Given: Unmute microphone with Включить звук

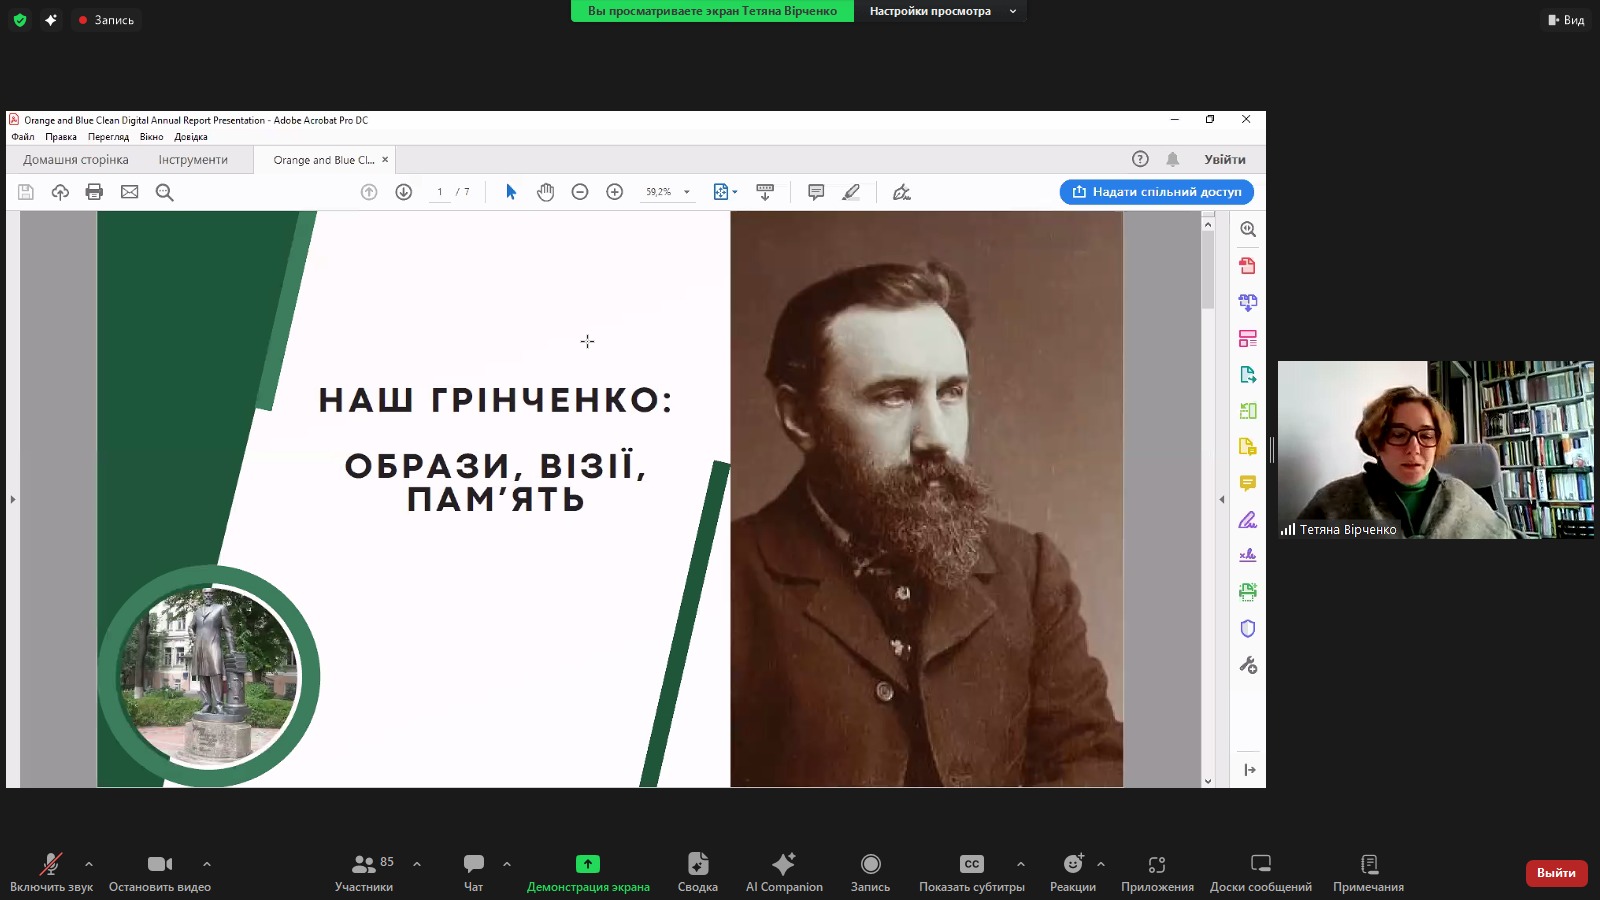Looking at the screenshot, I should (51, 872).
